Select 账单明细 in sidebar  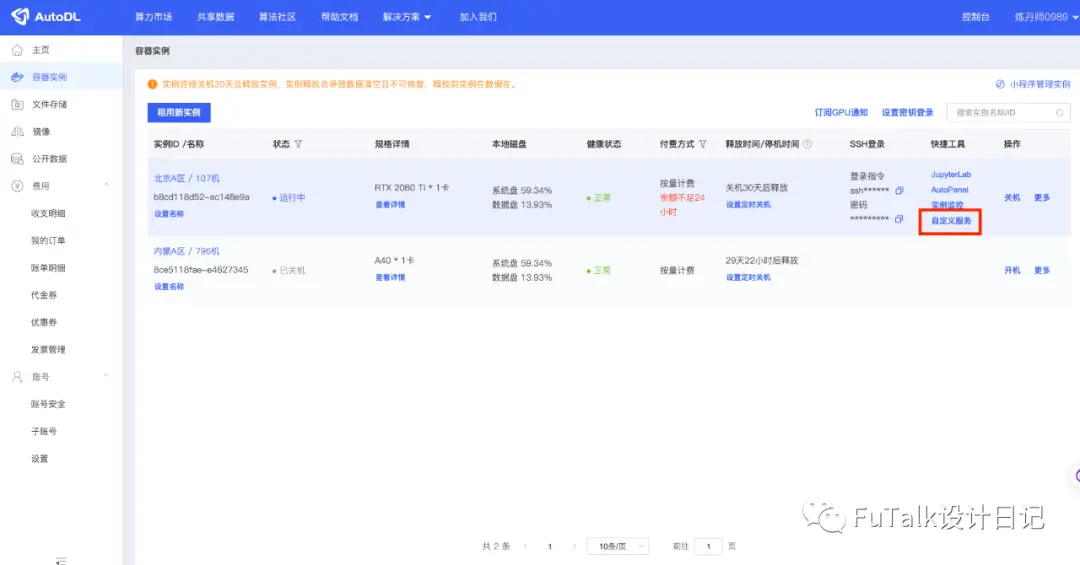48,268
